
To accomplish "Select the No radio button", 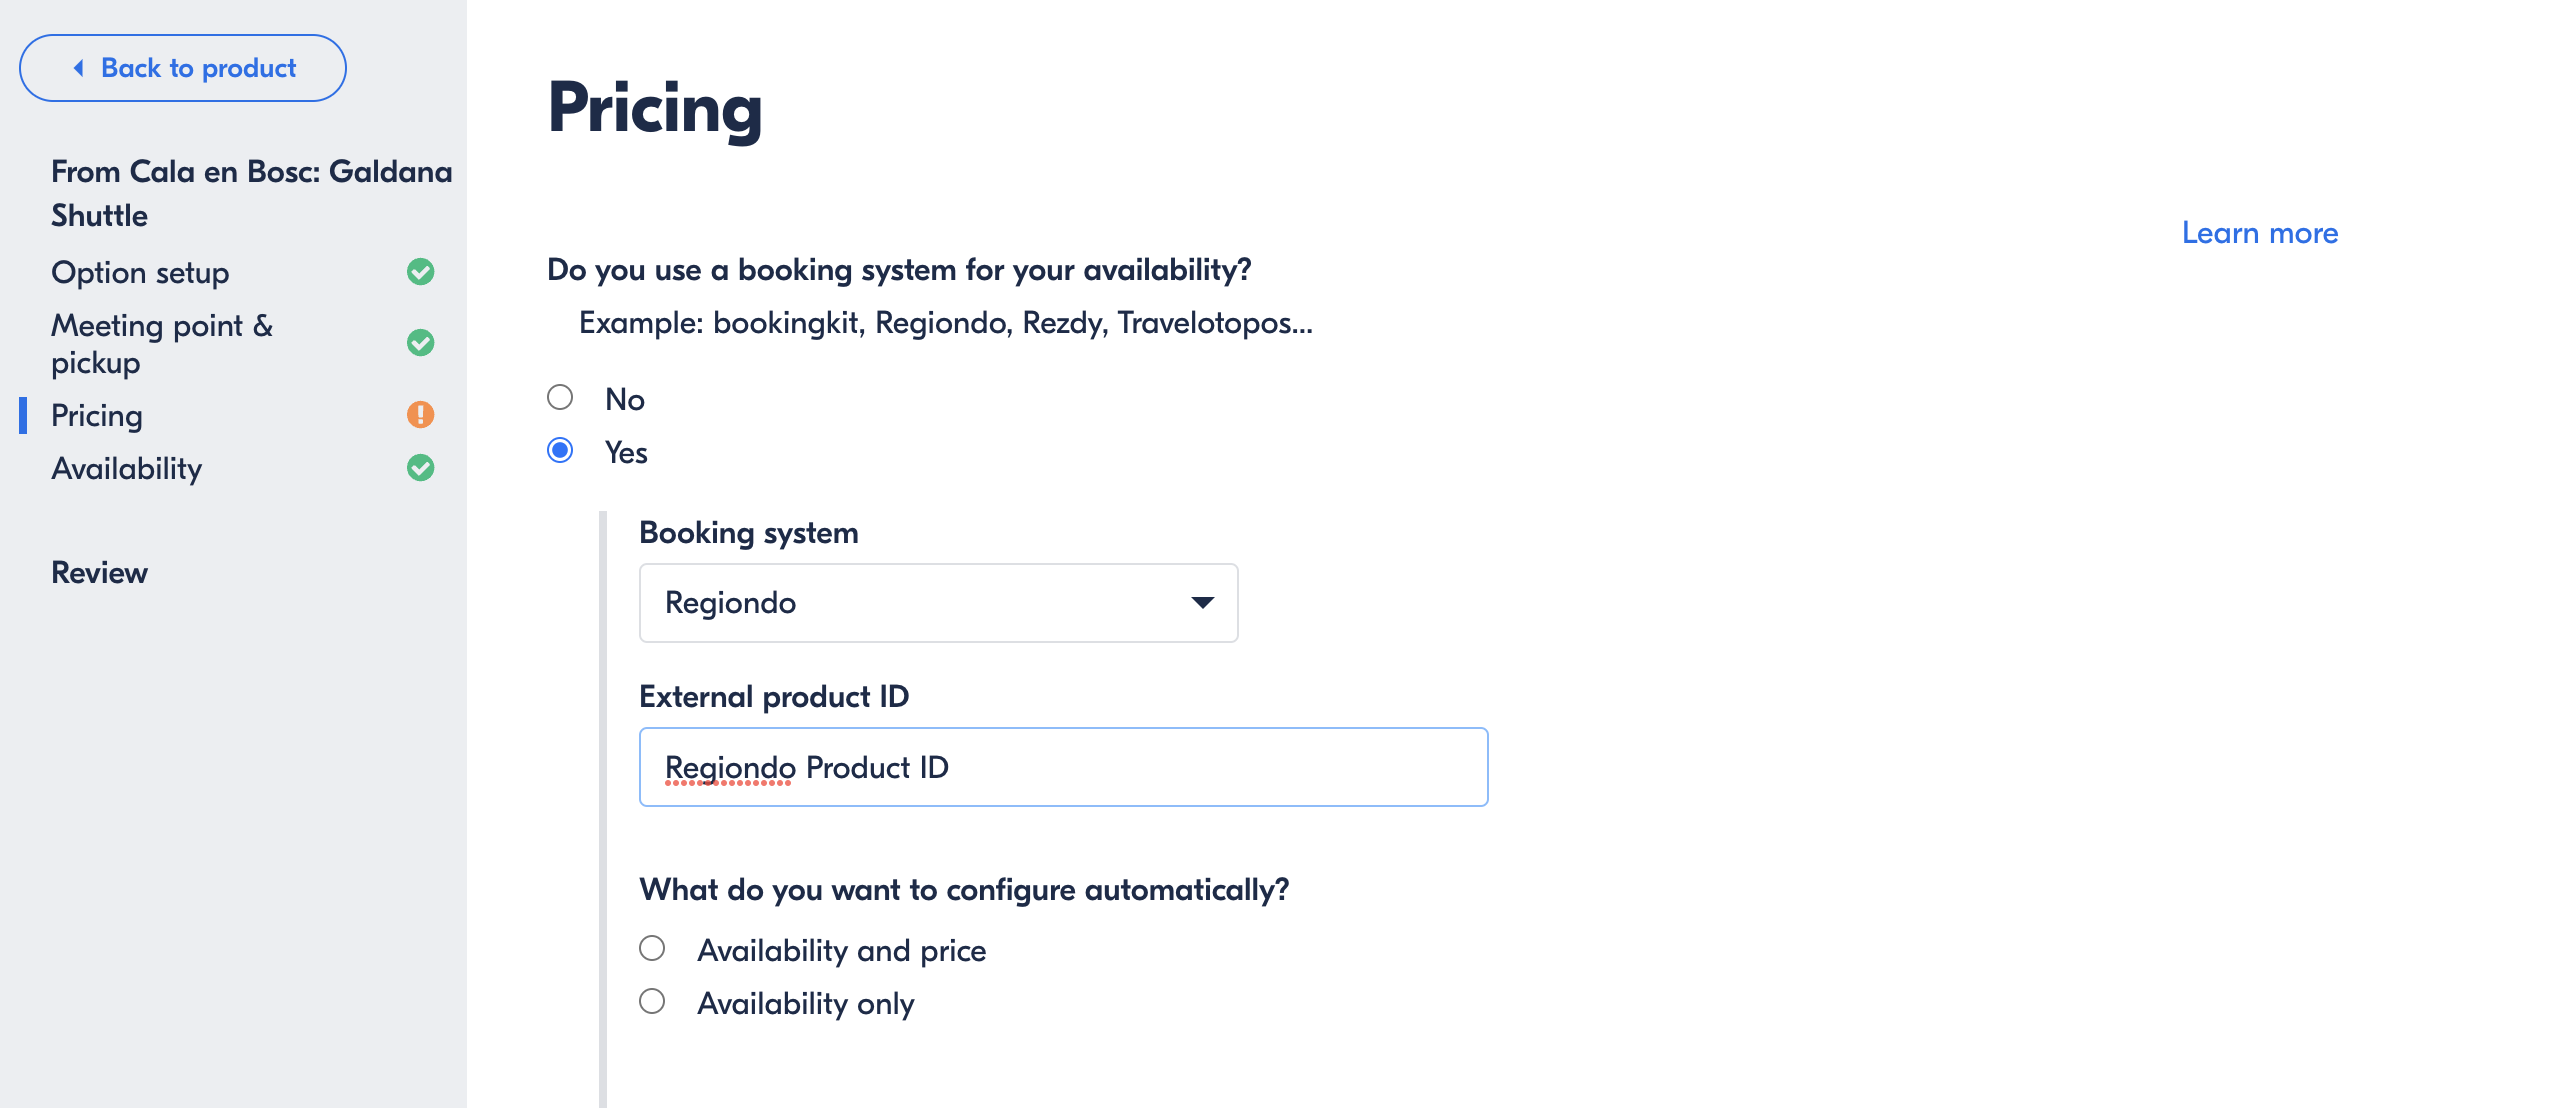I will coord(560,398).
